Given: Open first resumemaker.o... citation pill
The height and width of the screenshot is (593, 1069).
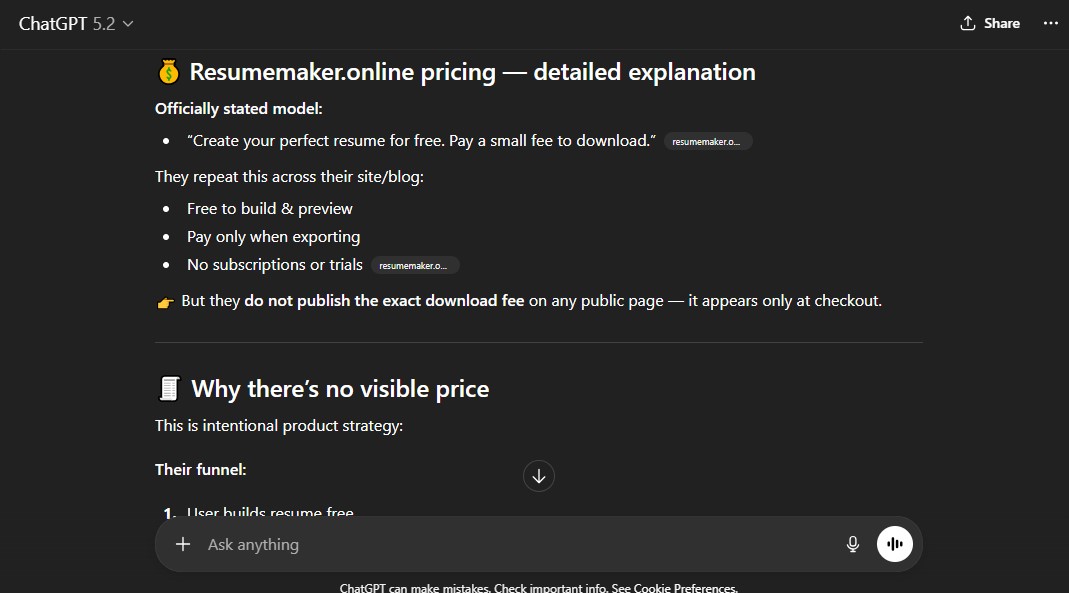Looking at the screenshot, I should [x=708, y=141].
